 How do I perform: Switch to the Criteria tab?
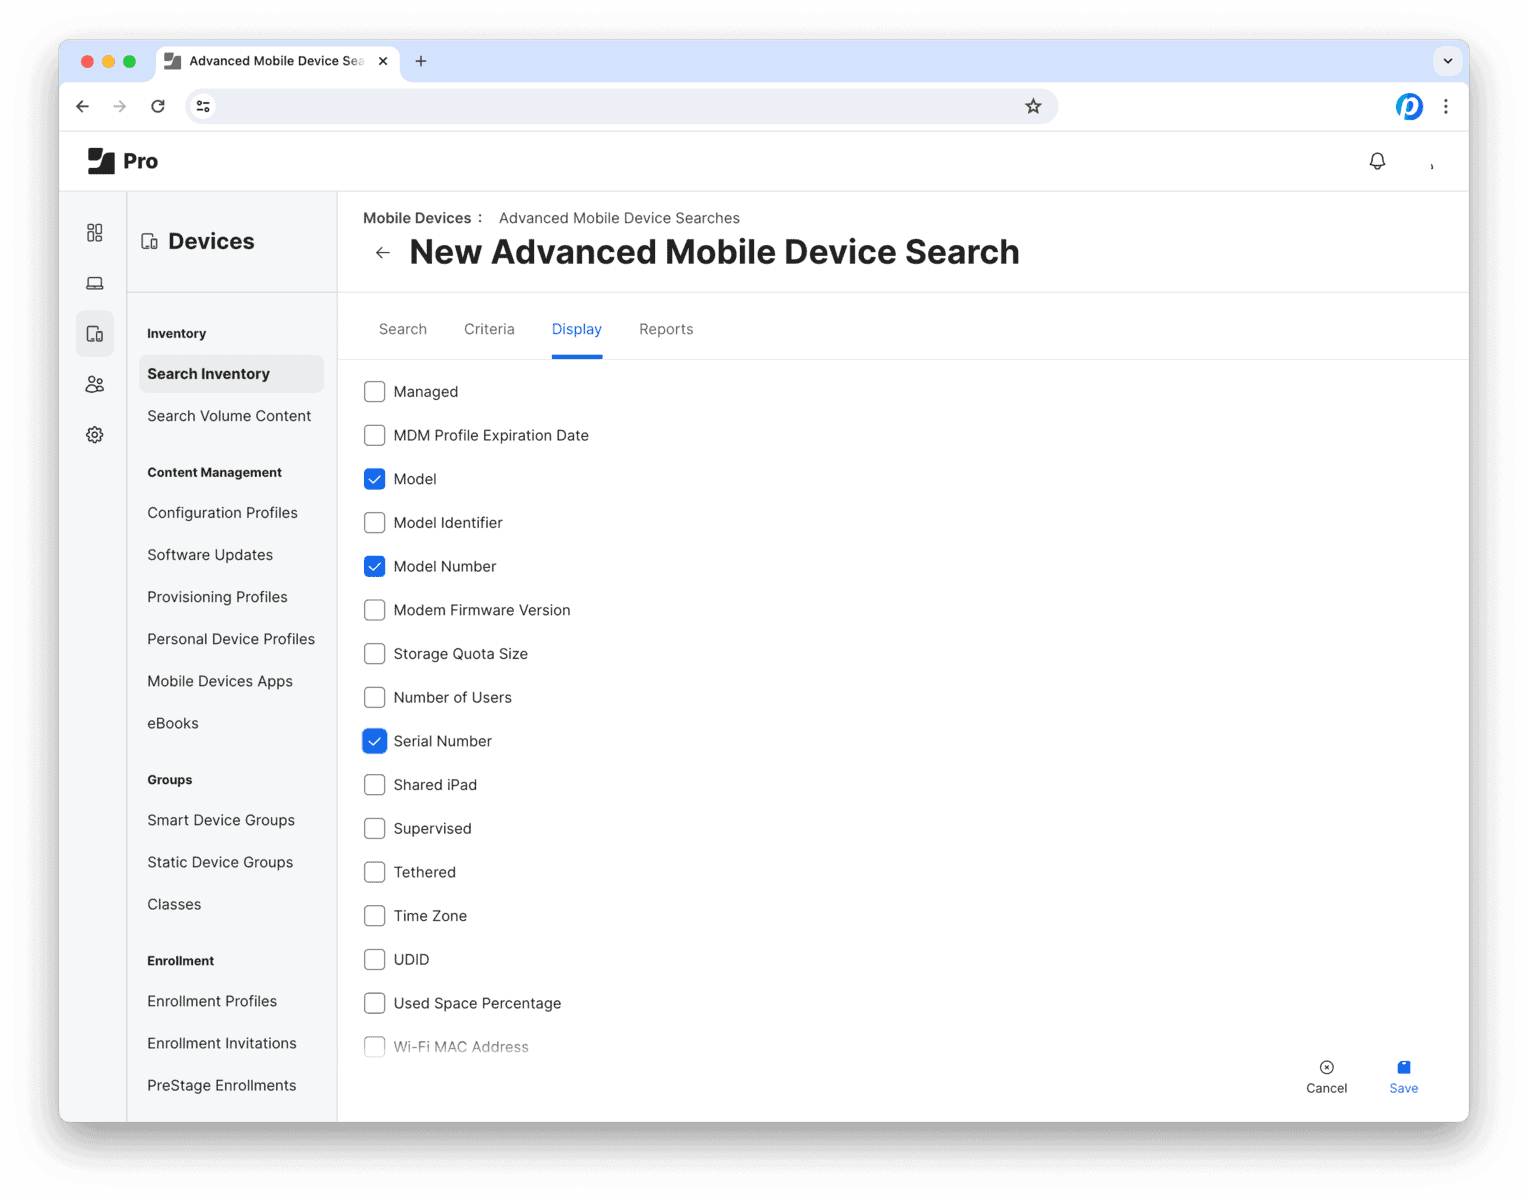[489, 329]
